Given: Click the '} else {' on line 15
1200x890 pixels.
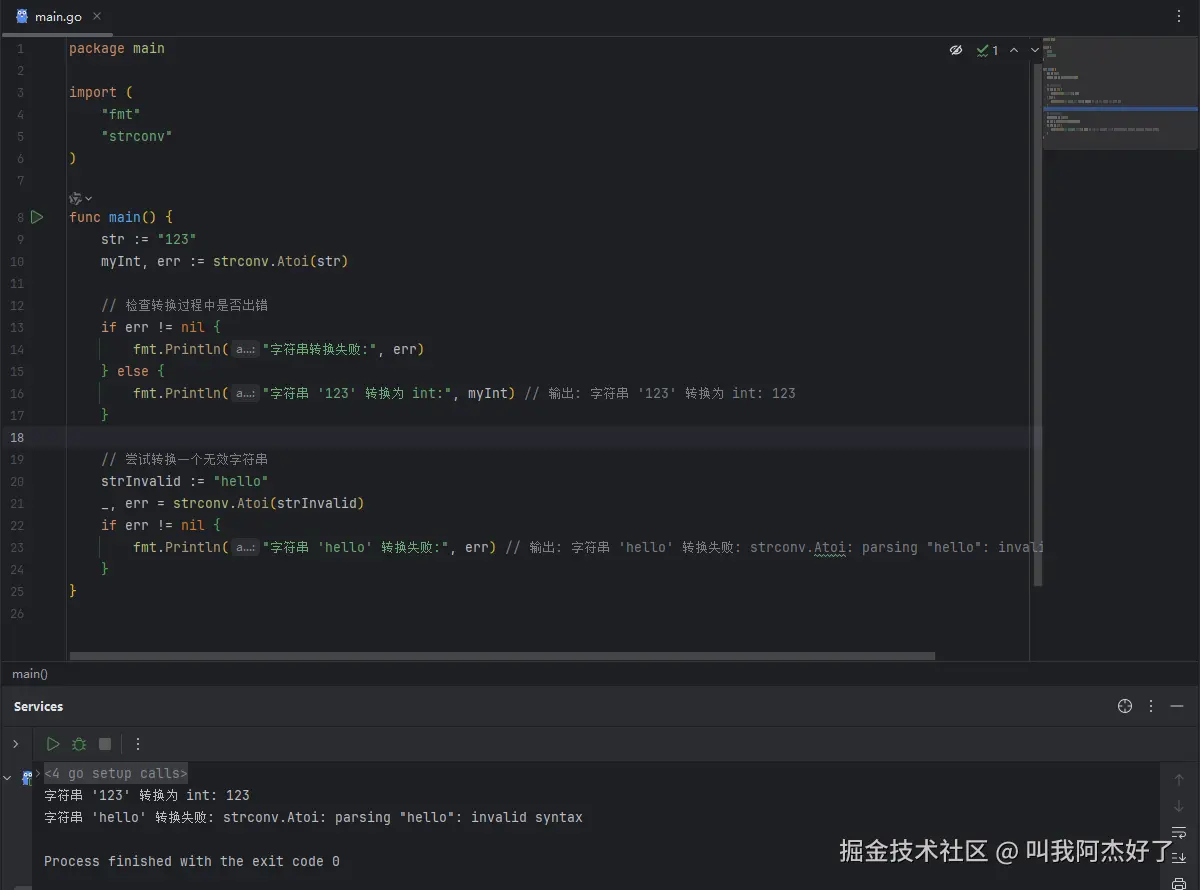Looking at the screenshot, I should pos(133,372).
